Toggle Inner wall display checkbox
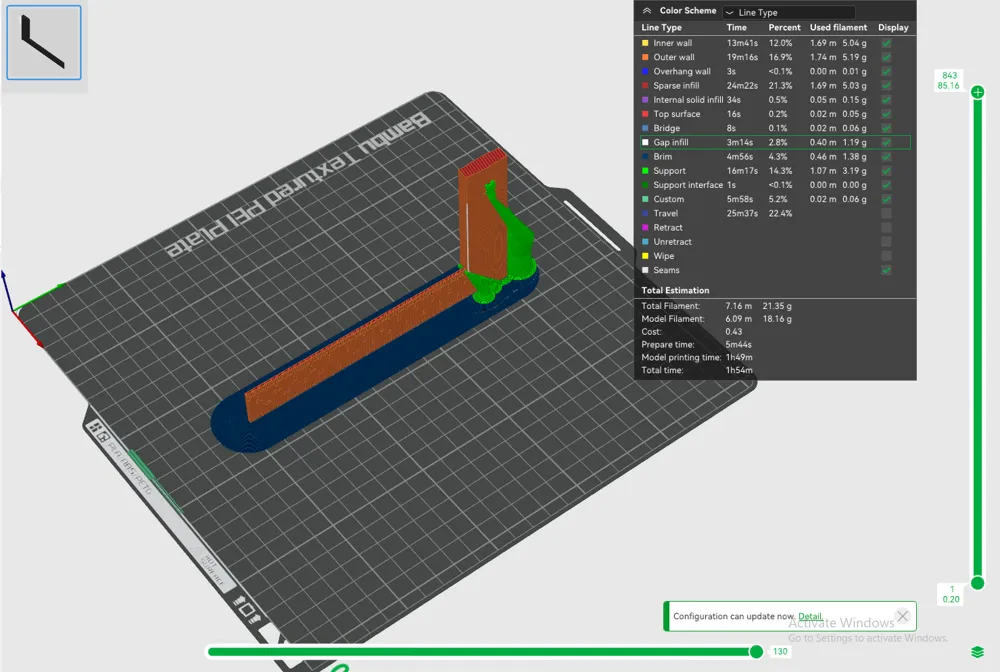 (886, 43)
